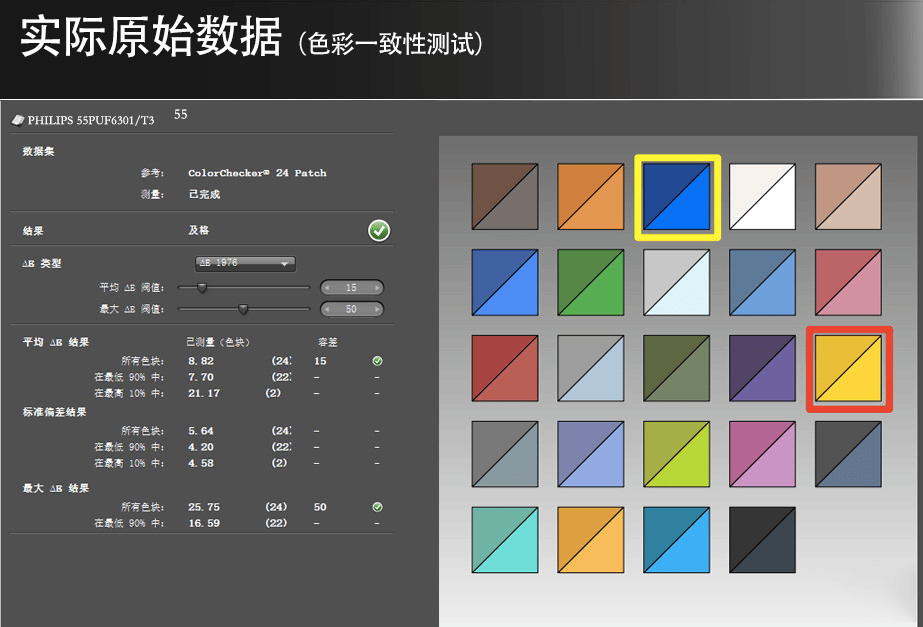Click the white color patch
Screen dimensions: 923x627
click(x=762, y=197)
